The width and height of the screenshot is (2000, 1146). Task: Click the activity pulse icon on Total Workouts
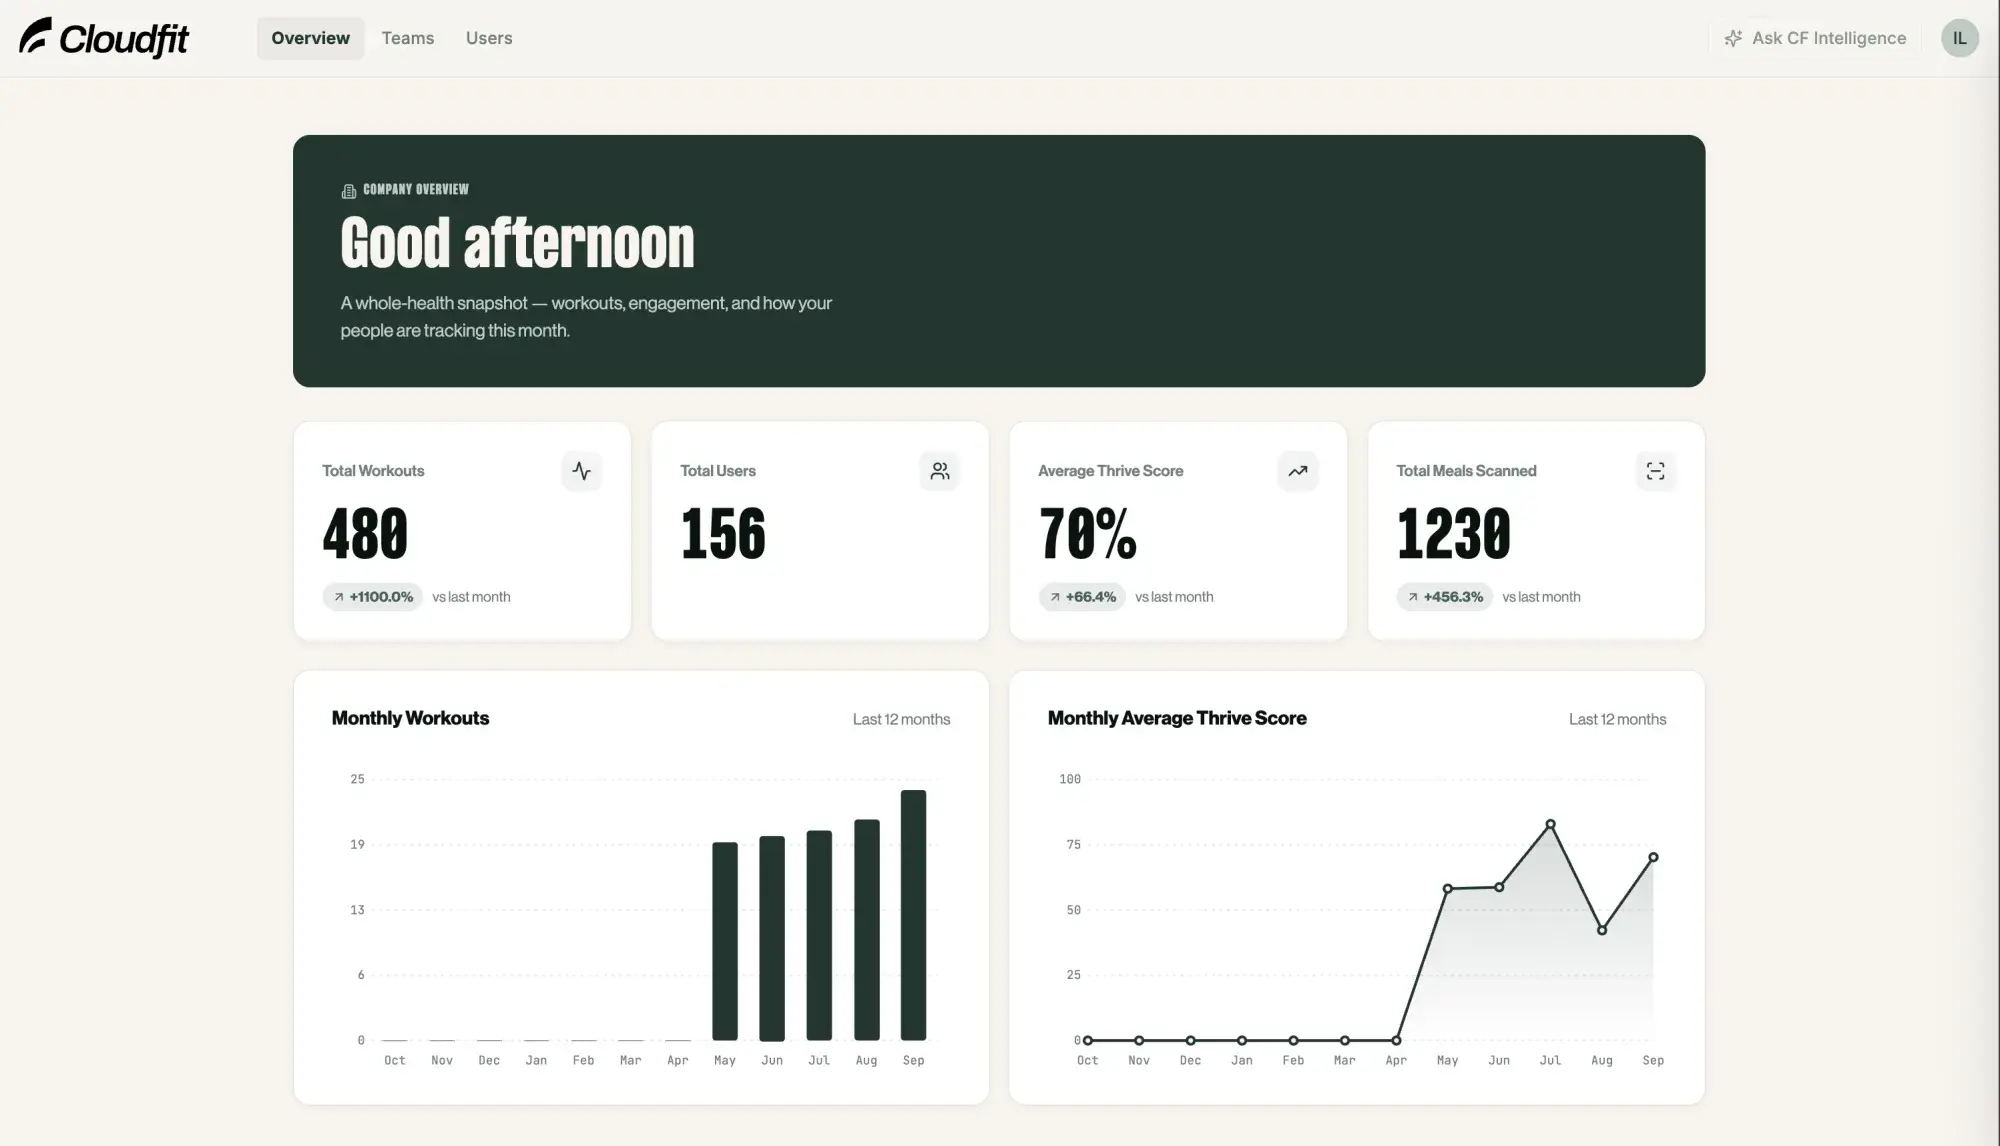tap(581, 471)
